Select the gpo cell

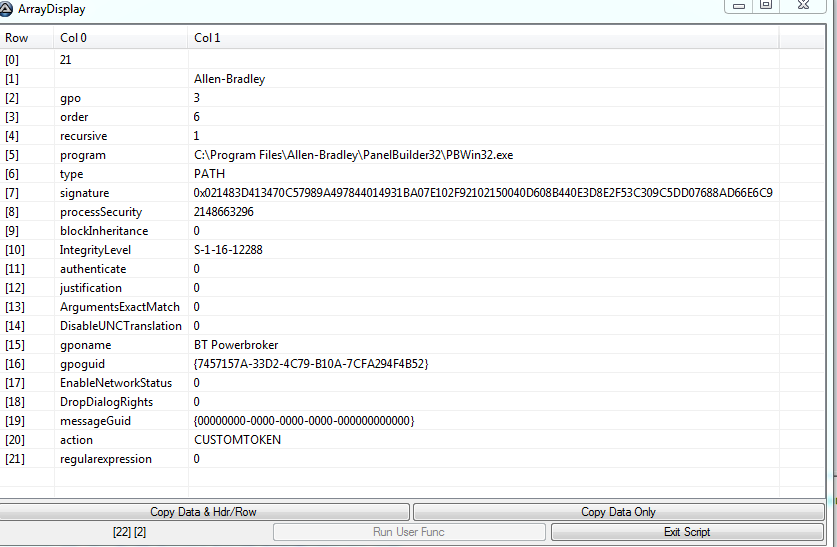click(x=70, y=98)
